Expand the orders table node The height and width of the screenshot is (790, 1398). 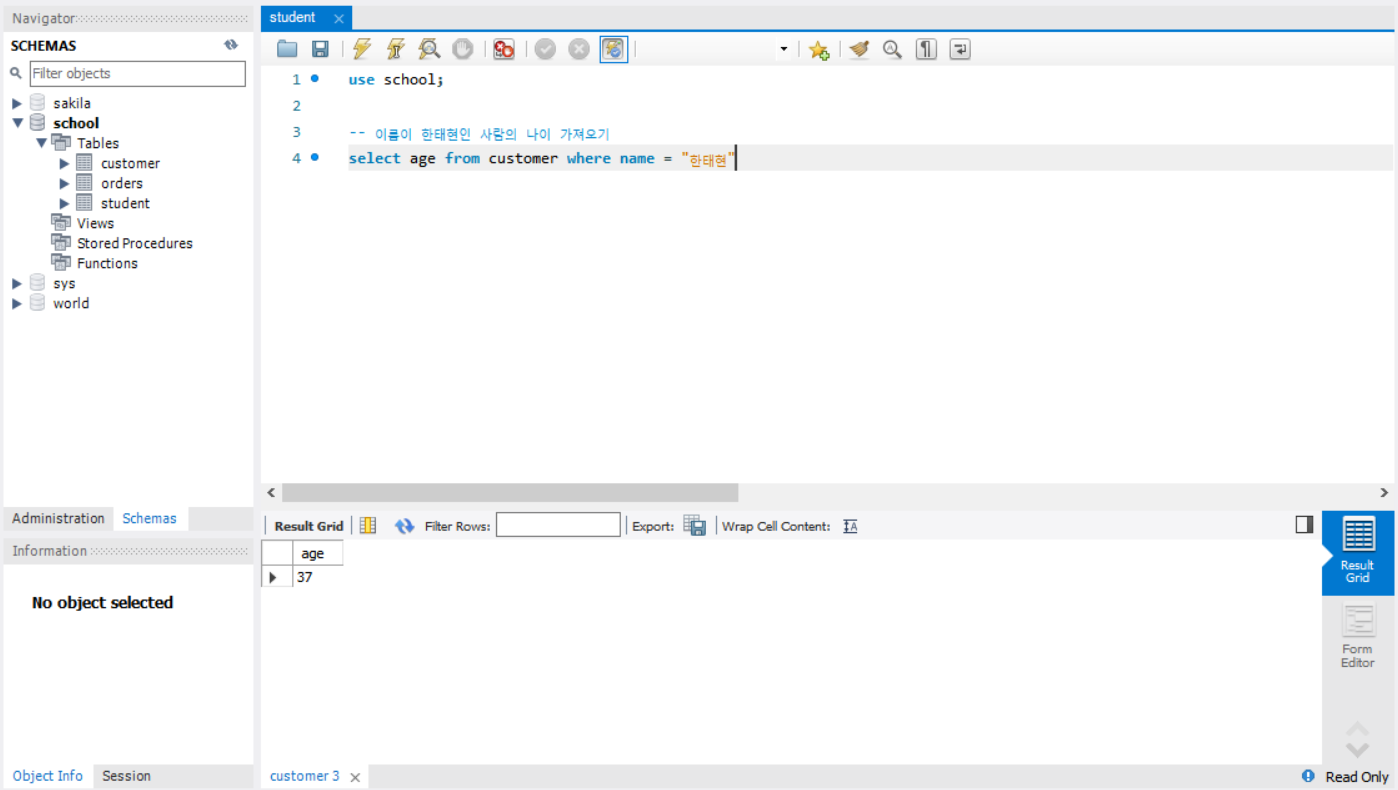pos(65,183)
